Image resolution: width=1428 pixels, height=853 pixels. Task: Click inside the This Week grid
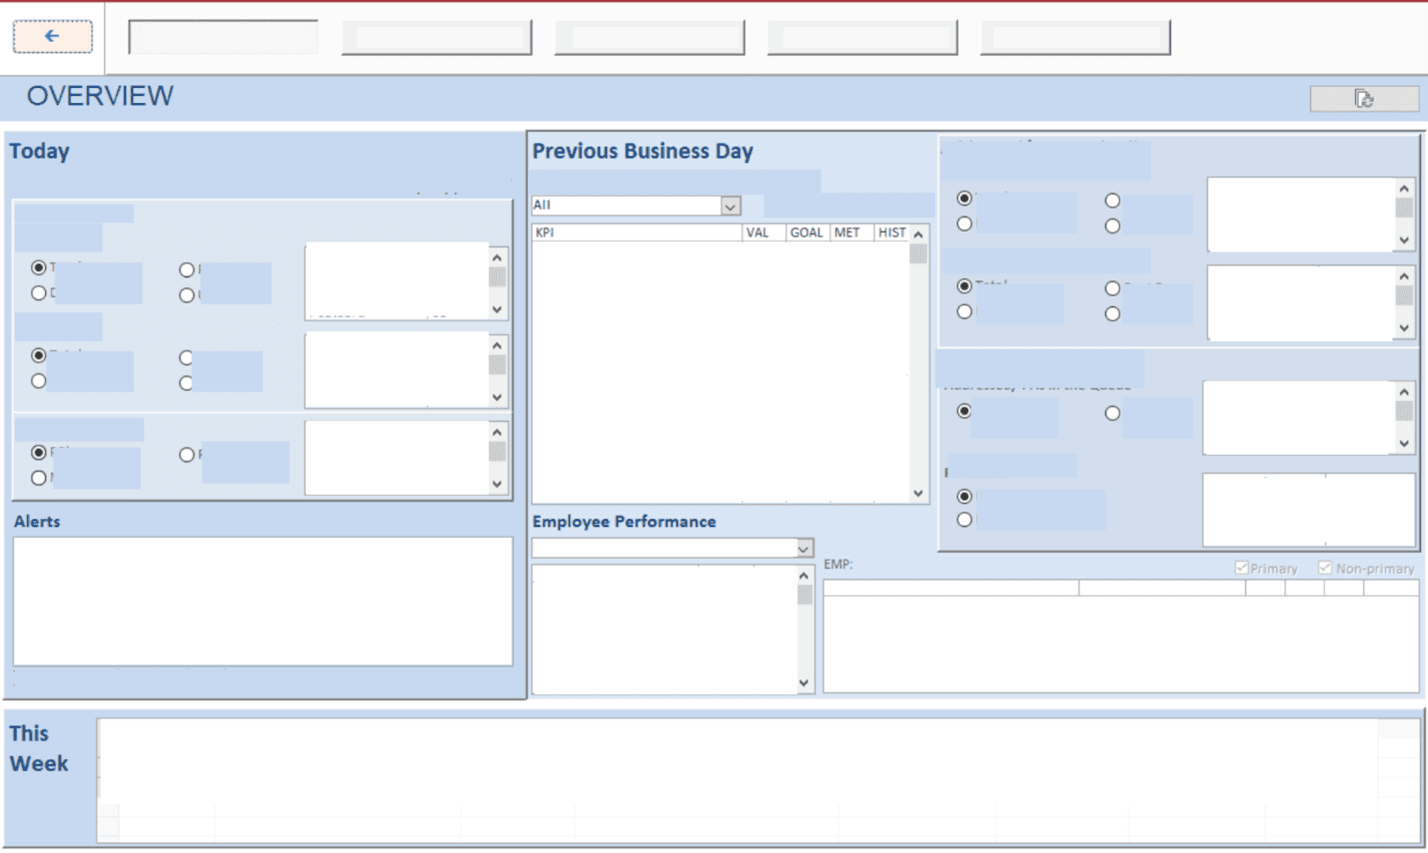(759, 780)
